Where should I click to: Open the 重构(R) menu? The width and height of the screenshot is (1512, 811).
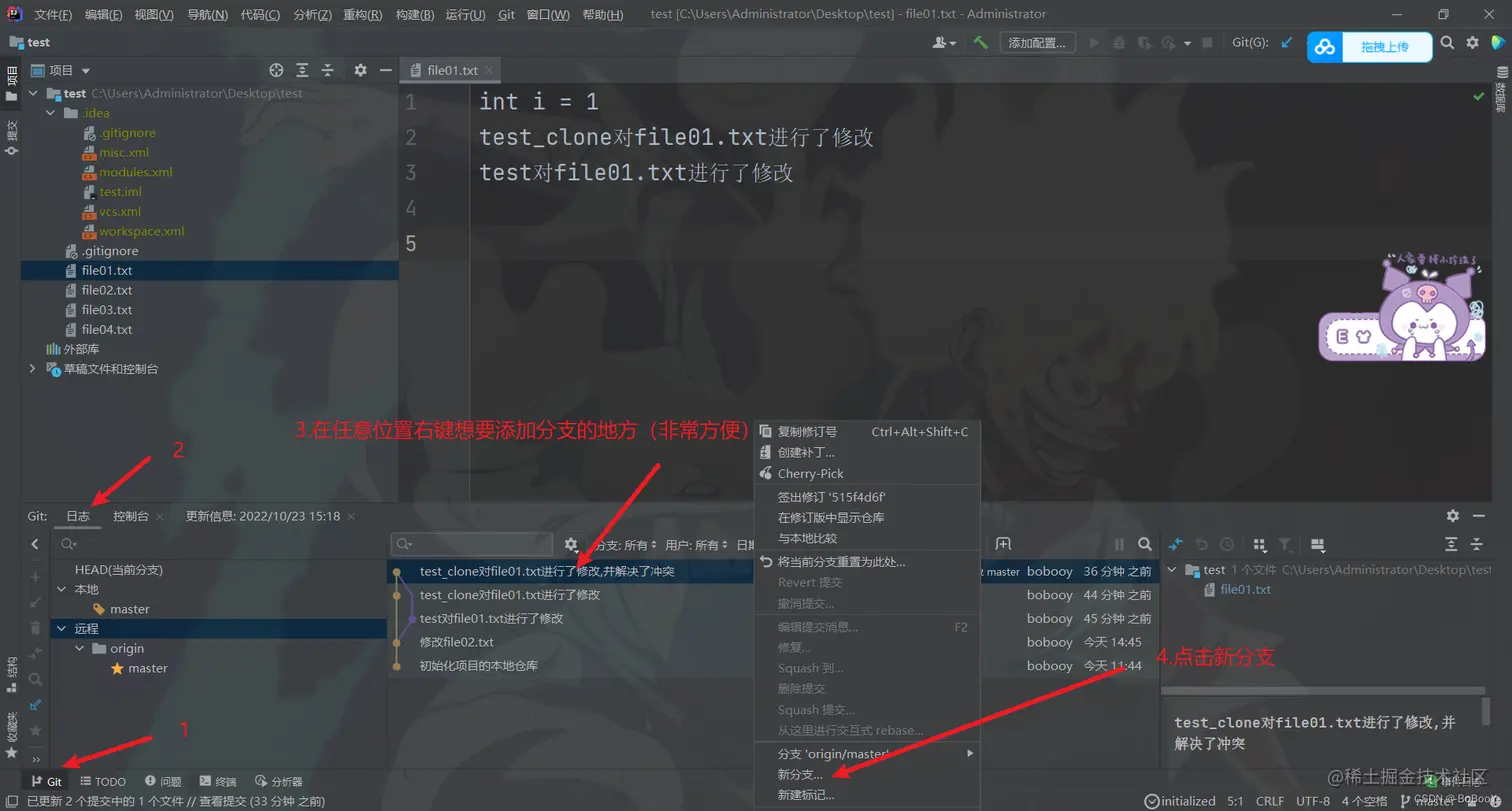pos(362,15)
